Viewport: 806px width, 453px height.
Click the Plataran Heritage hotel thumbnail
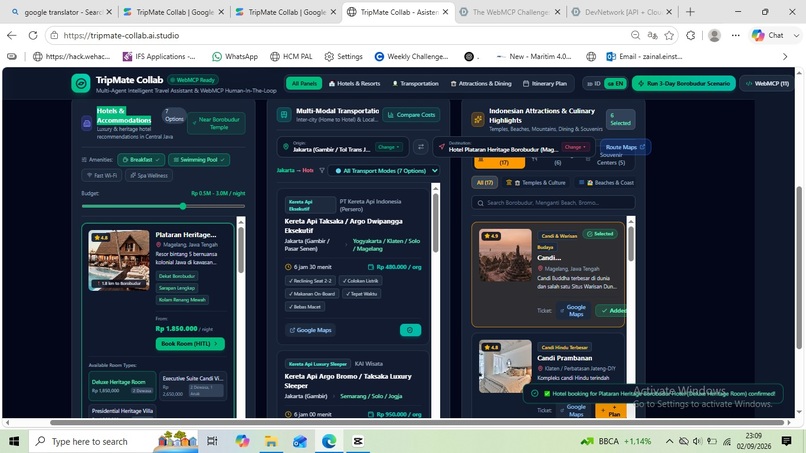119,260
